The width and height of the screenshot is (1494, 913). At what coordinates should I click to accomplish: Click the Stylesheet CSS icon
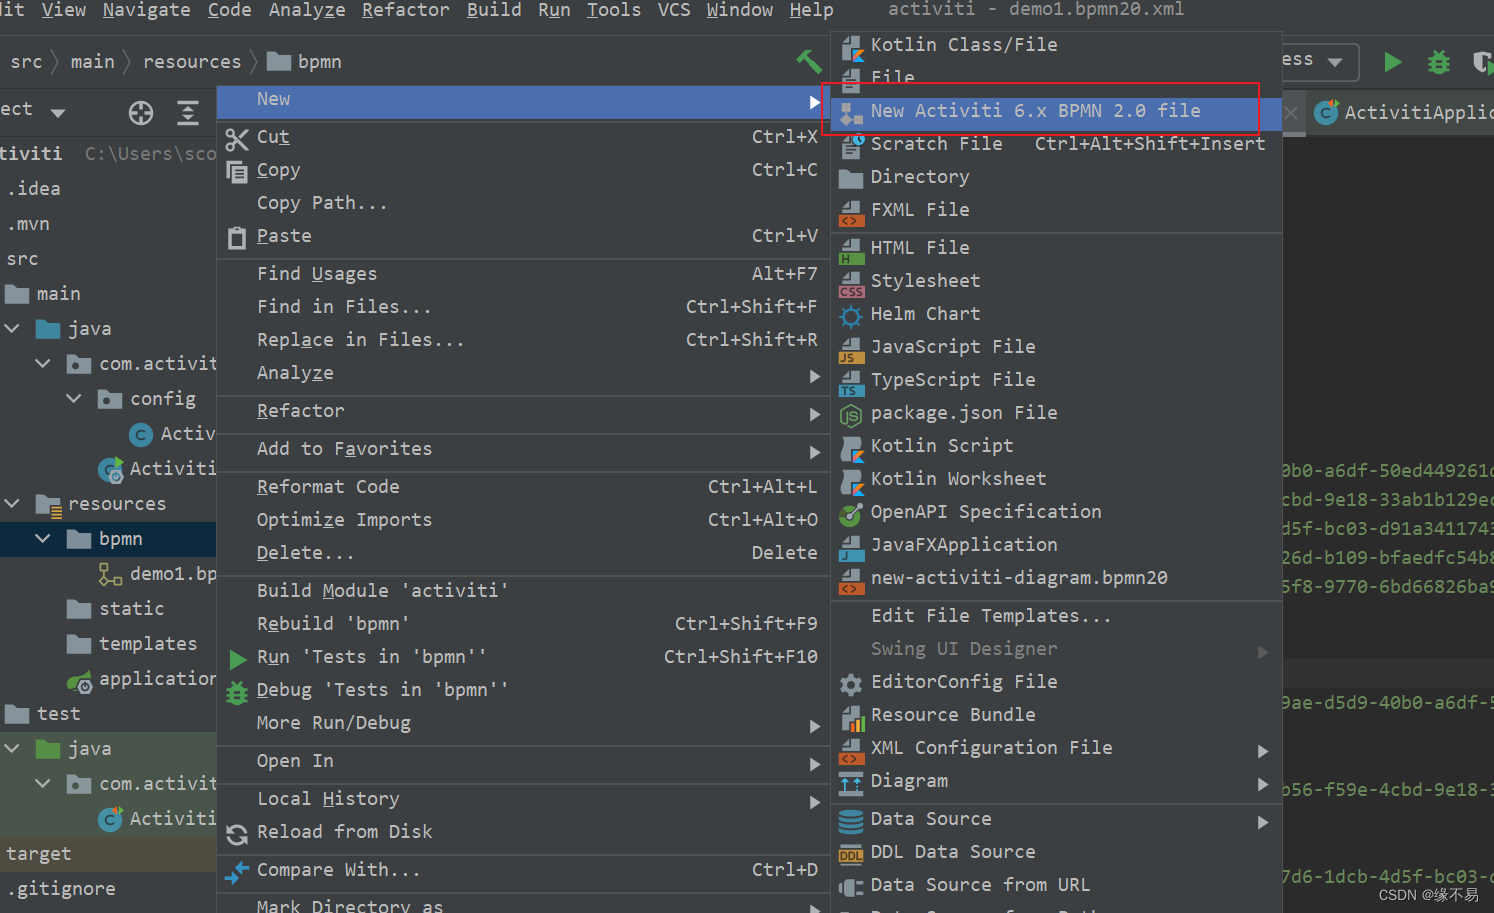(x=851, y=283)
